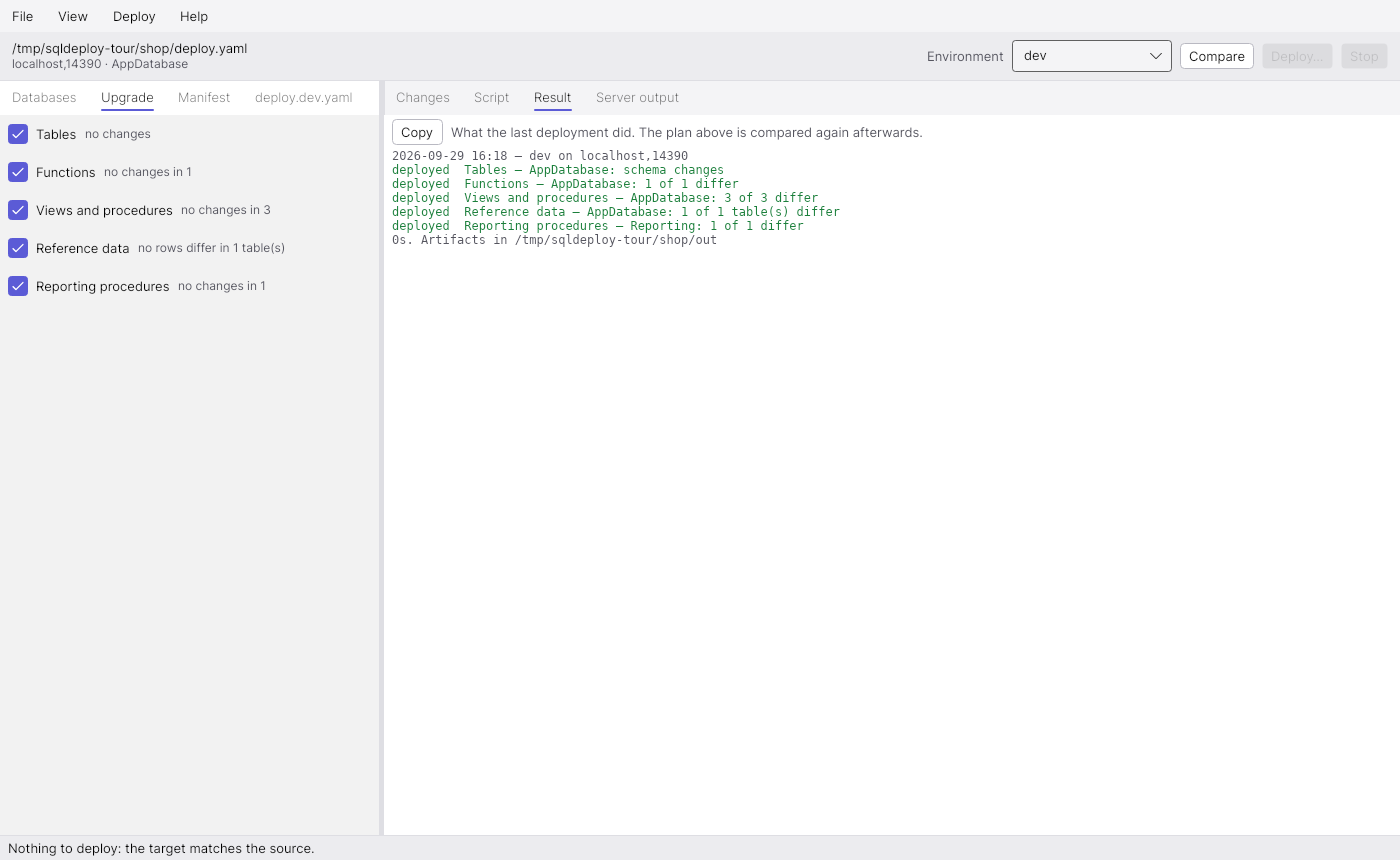The image size is (1400, 860).
Task: Select the Result tab
Action: click(x=552, y=97)
